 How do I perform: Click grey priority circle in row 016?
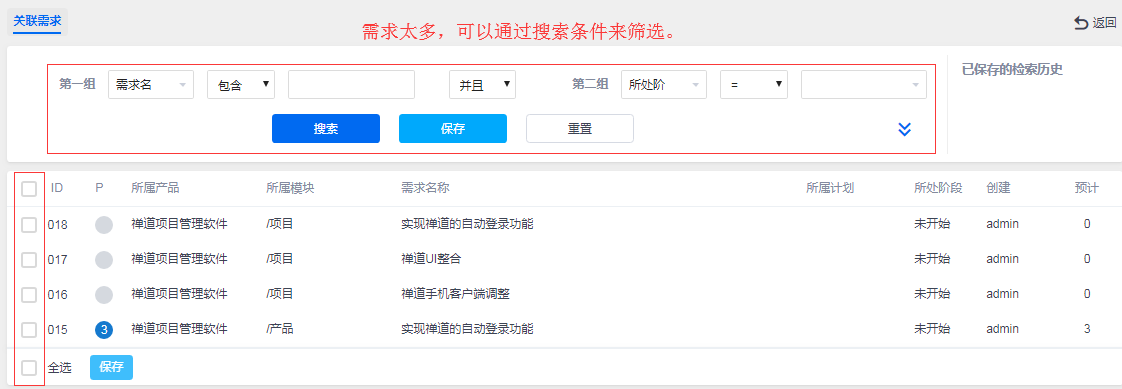click(104, 295)
